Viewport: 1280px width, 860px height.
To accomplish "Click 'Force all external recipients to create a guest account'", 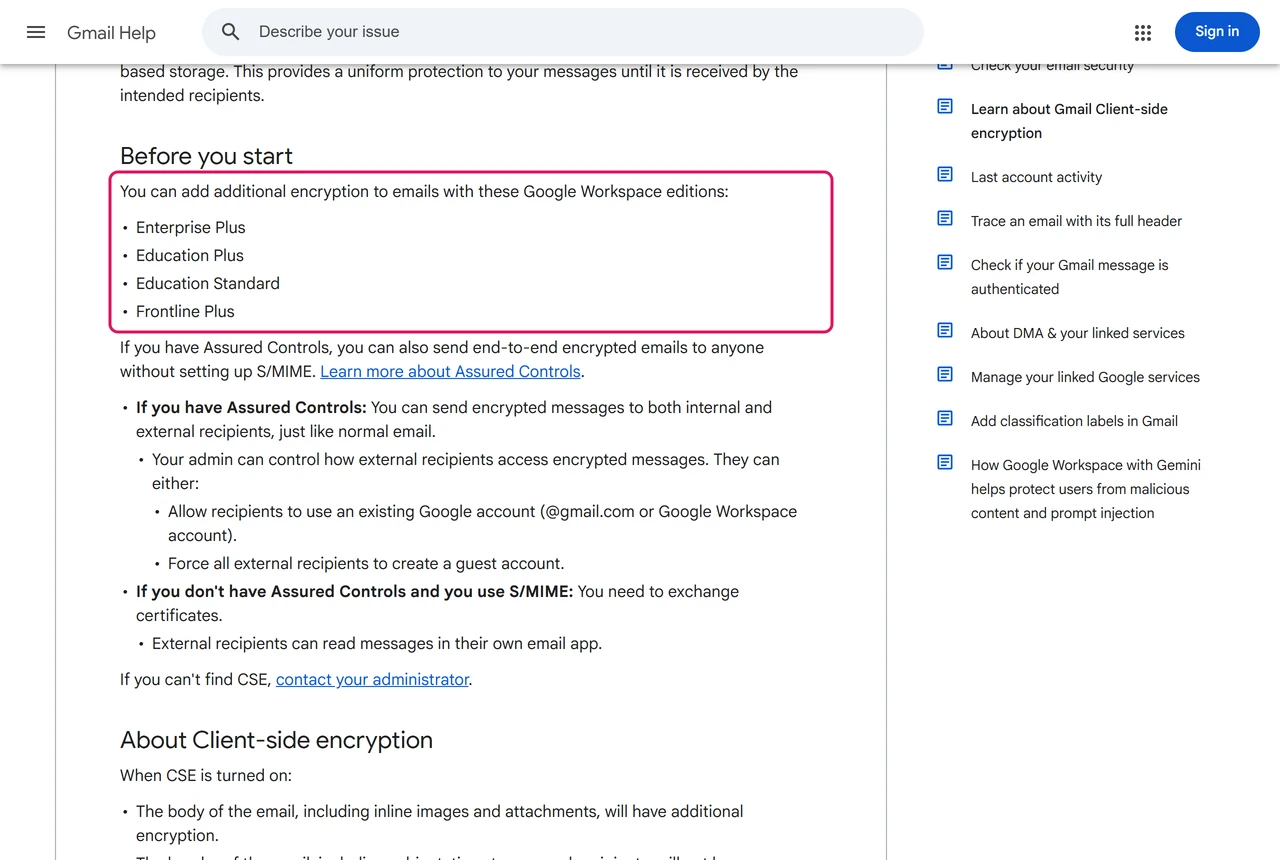I will (x=366, y=564).
